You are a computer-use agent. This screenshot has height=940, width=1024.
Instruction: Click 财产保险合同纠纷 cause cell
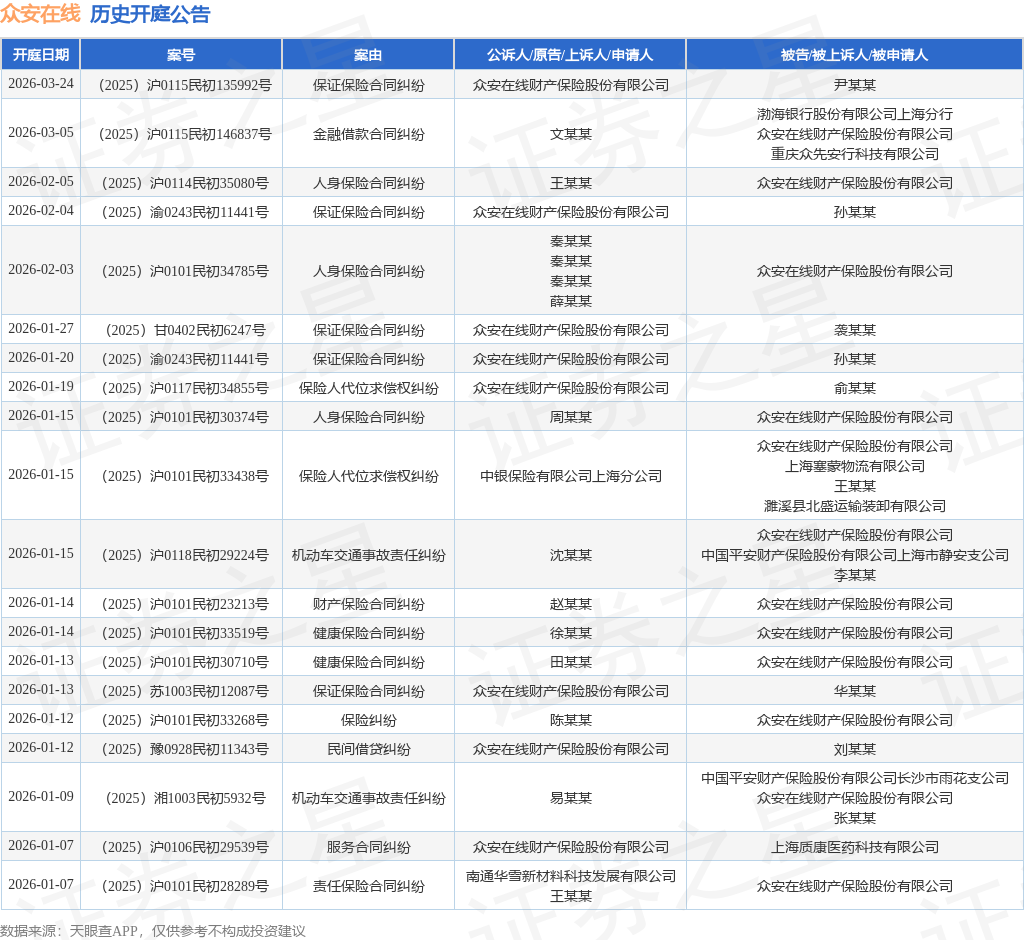(x=368, y=604)
